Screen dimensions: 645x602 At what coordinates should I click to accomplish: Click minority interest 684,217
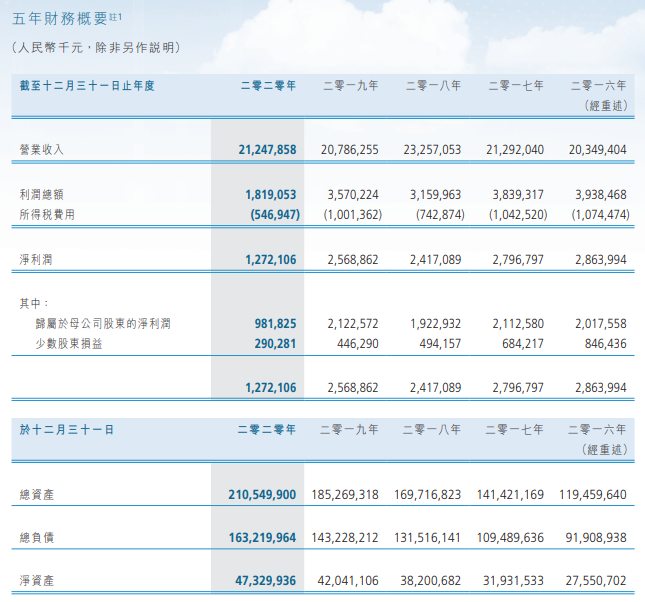523,343
